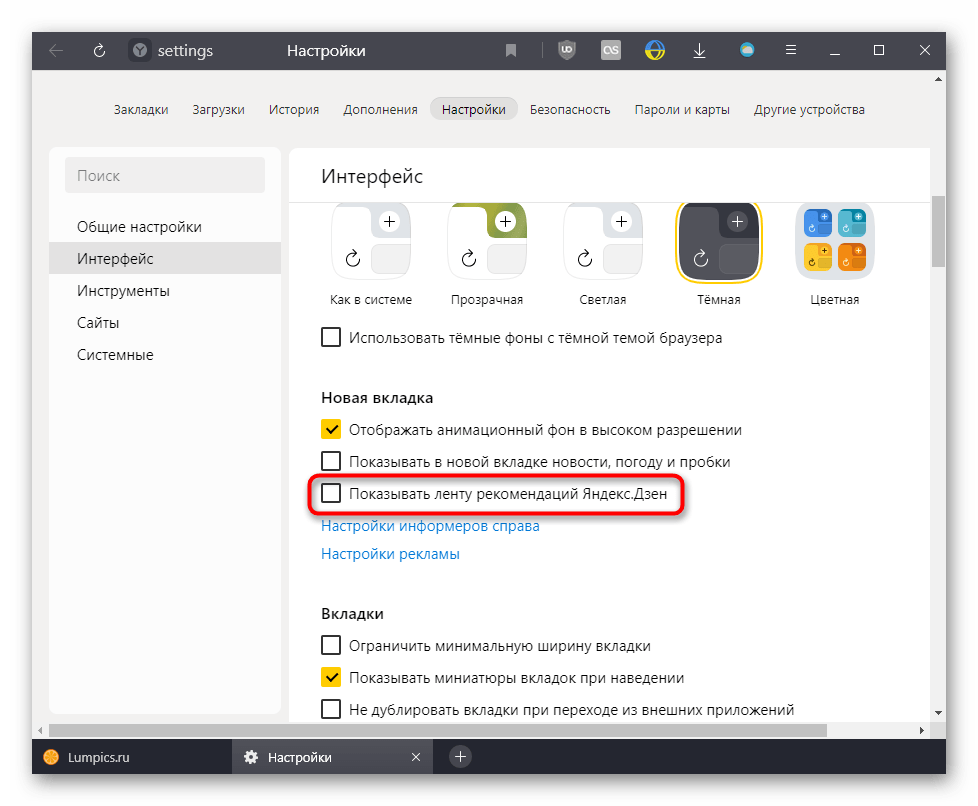Click the back navigation arrow
The height and width of the screenshot is (806, 978).
[x=56, y=51]
